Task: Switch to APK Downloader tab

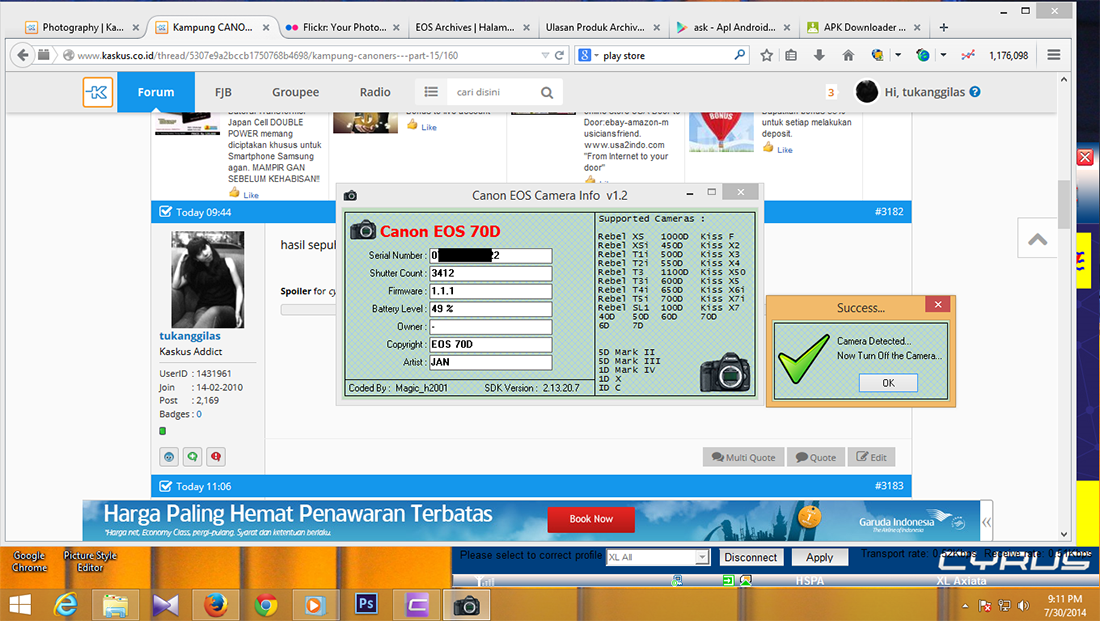Action: point(864,27)
